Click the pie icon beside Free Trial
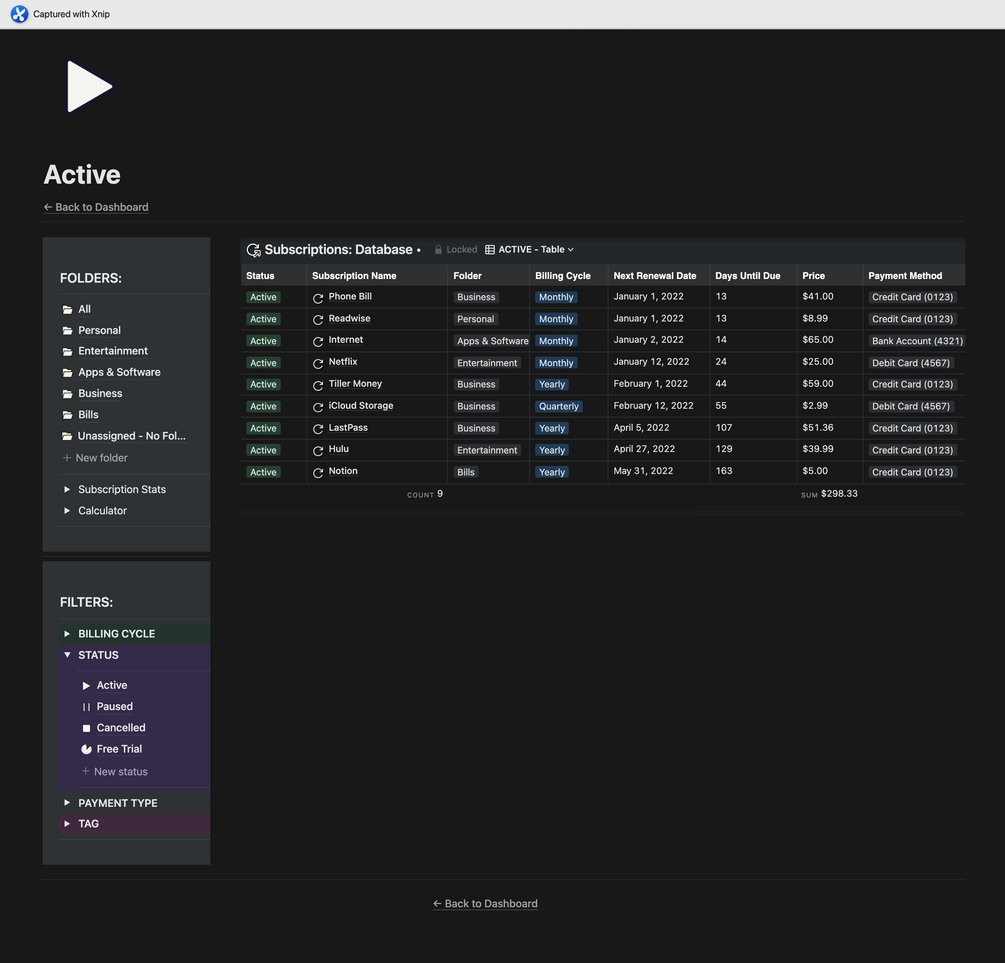This screenshot has width=1005, height=963. pos(86,749)
